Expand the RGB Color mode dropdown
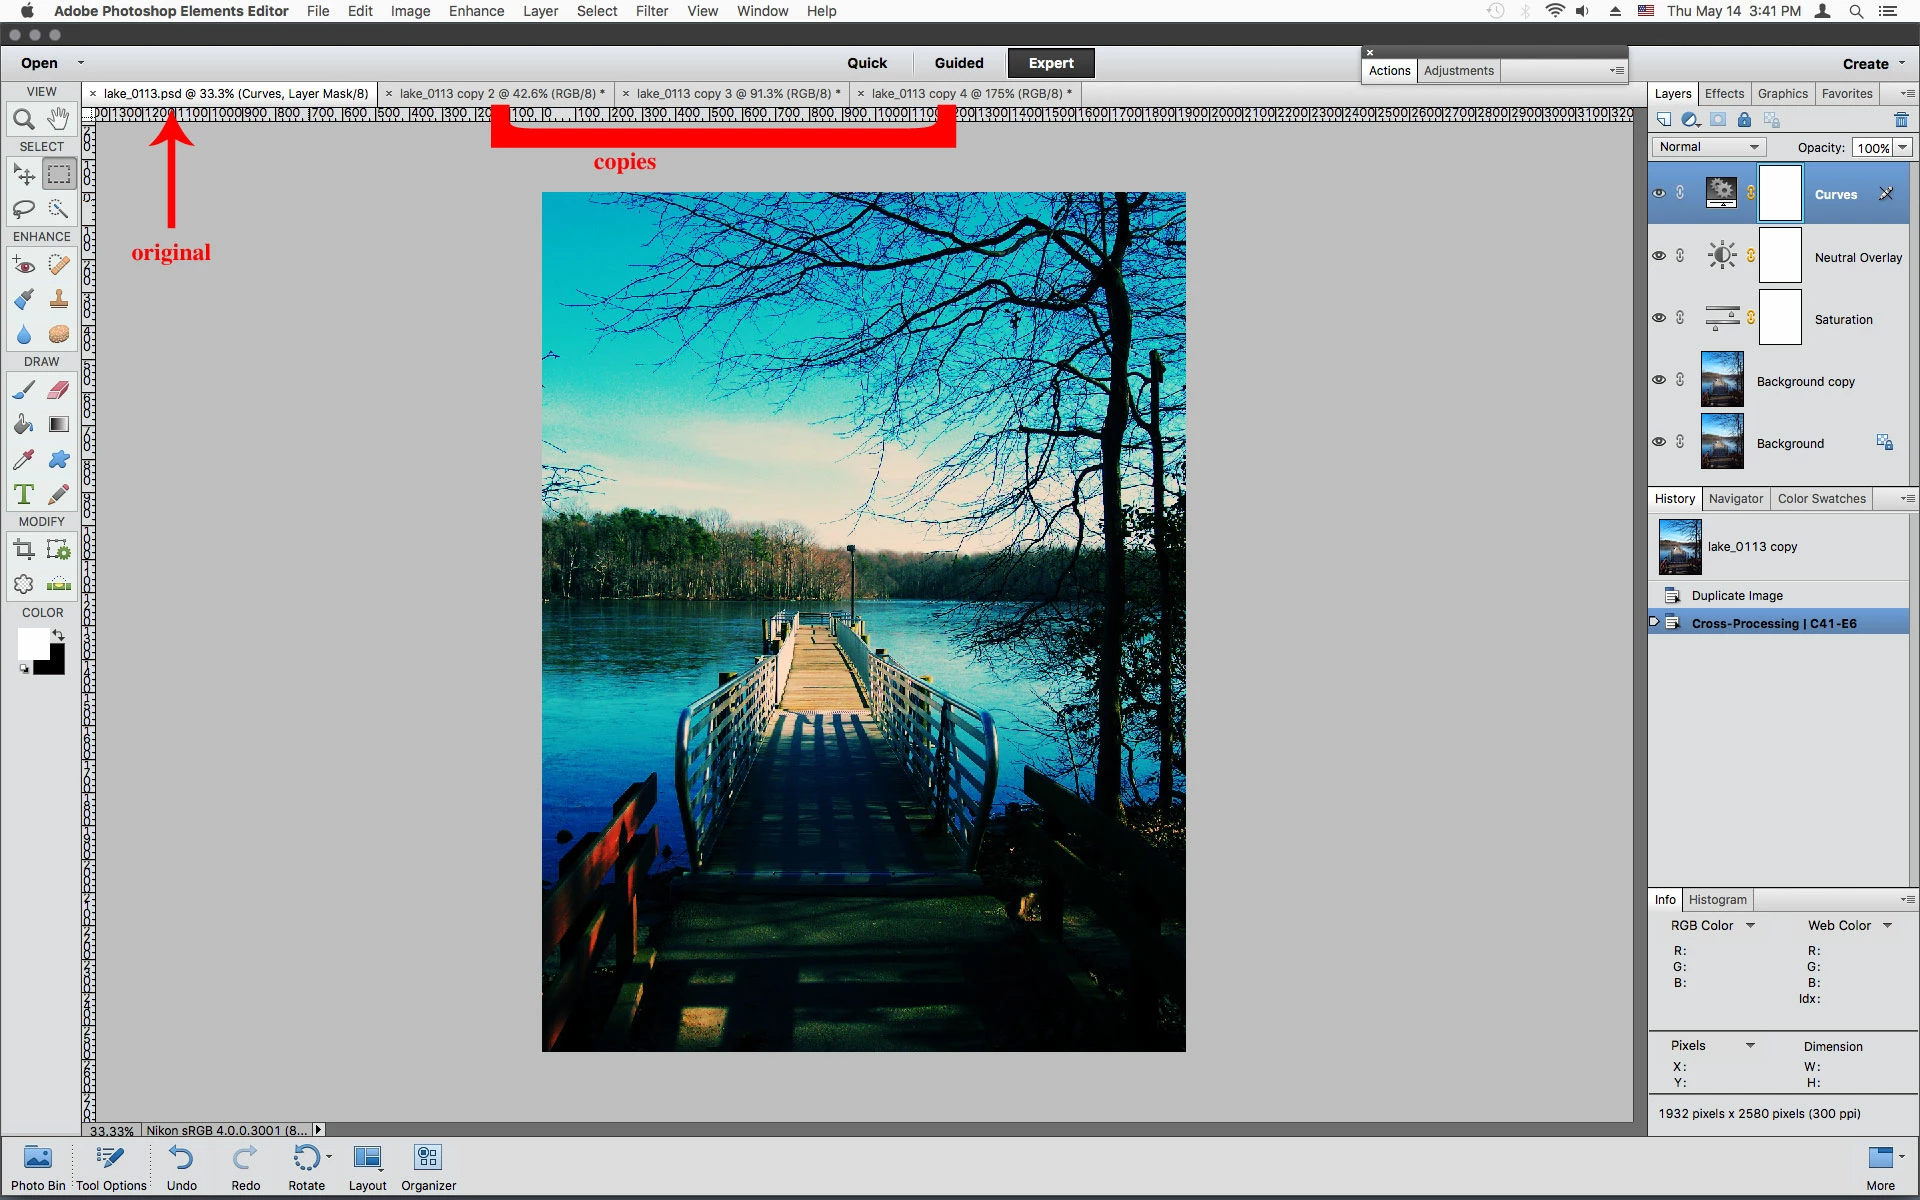The image size is (1920, 1200). (1750, 926)
